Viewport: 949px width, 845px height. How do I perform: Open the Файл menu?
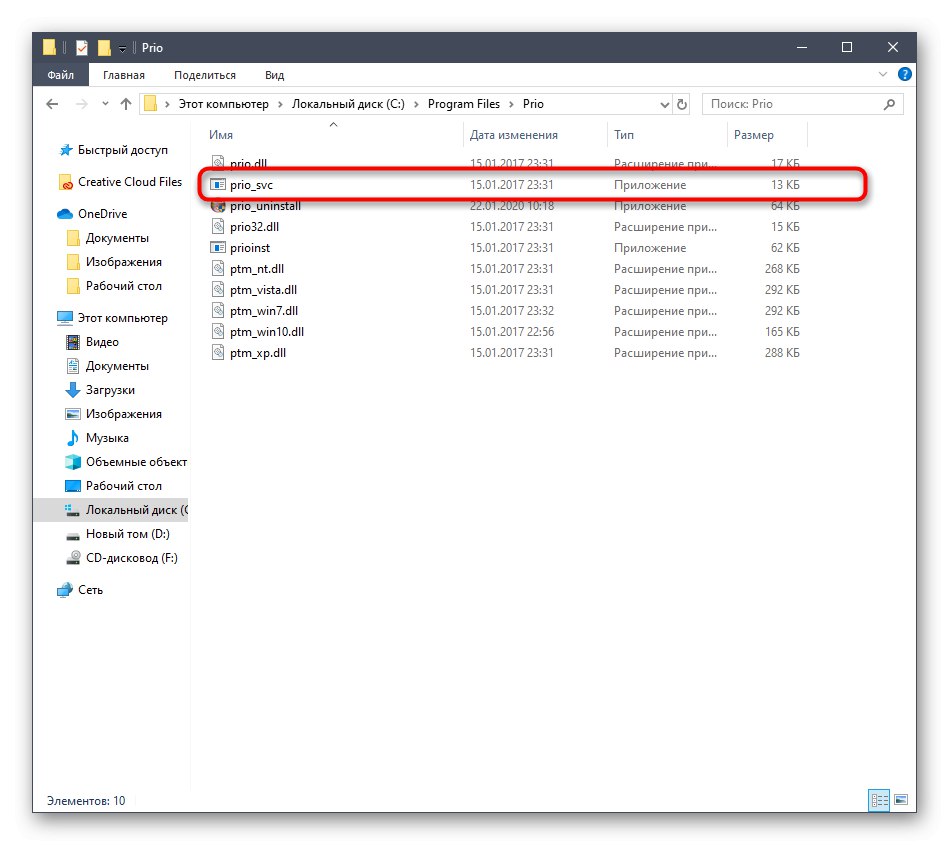60,74
